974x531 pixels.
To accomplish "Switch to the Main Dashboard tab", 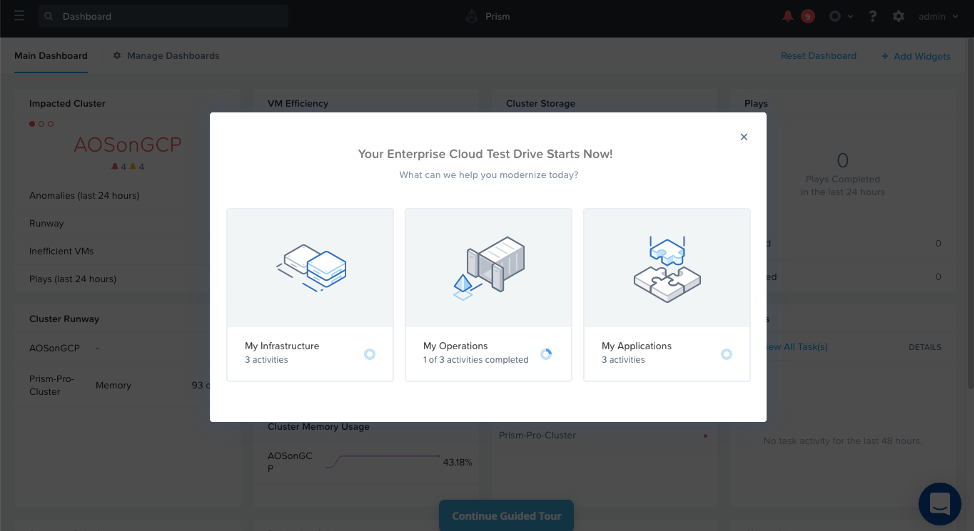I will [51, 56].
